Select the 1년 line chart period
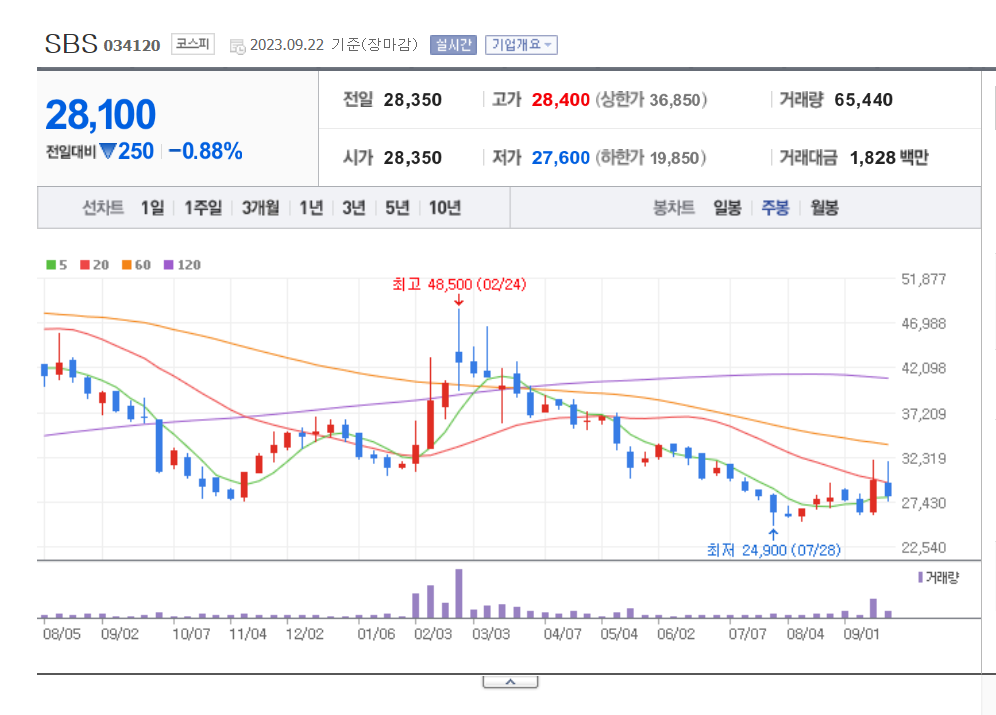This screenshot has width=996, height=715. (x=311, y=208)
